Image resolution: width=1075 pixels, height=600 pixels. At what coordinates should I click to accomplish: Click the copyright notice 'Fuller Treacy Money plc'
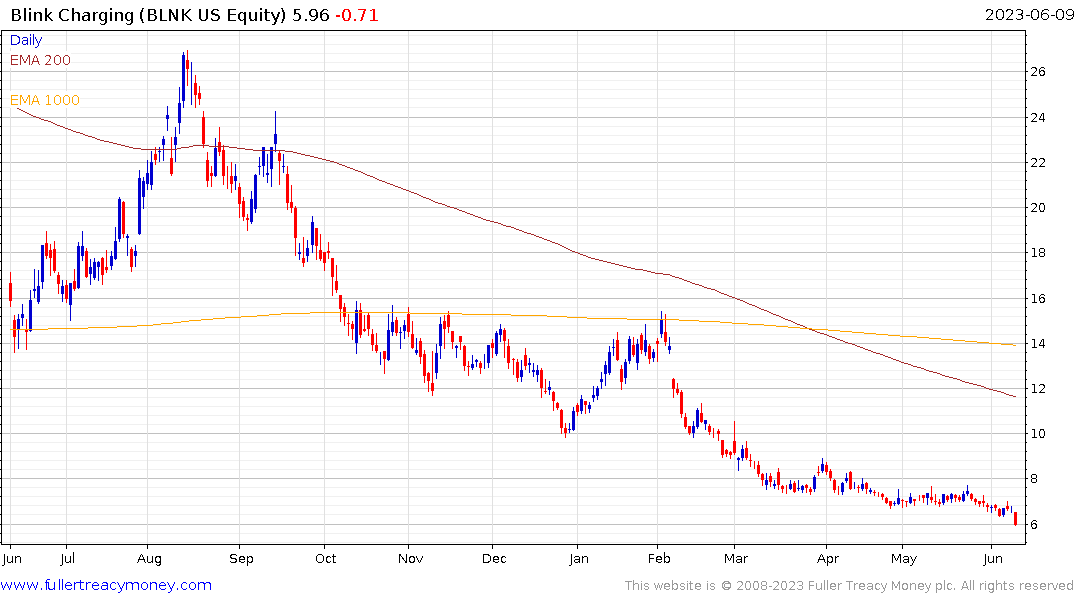(882, 586)
